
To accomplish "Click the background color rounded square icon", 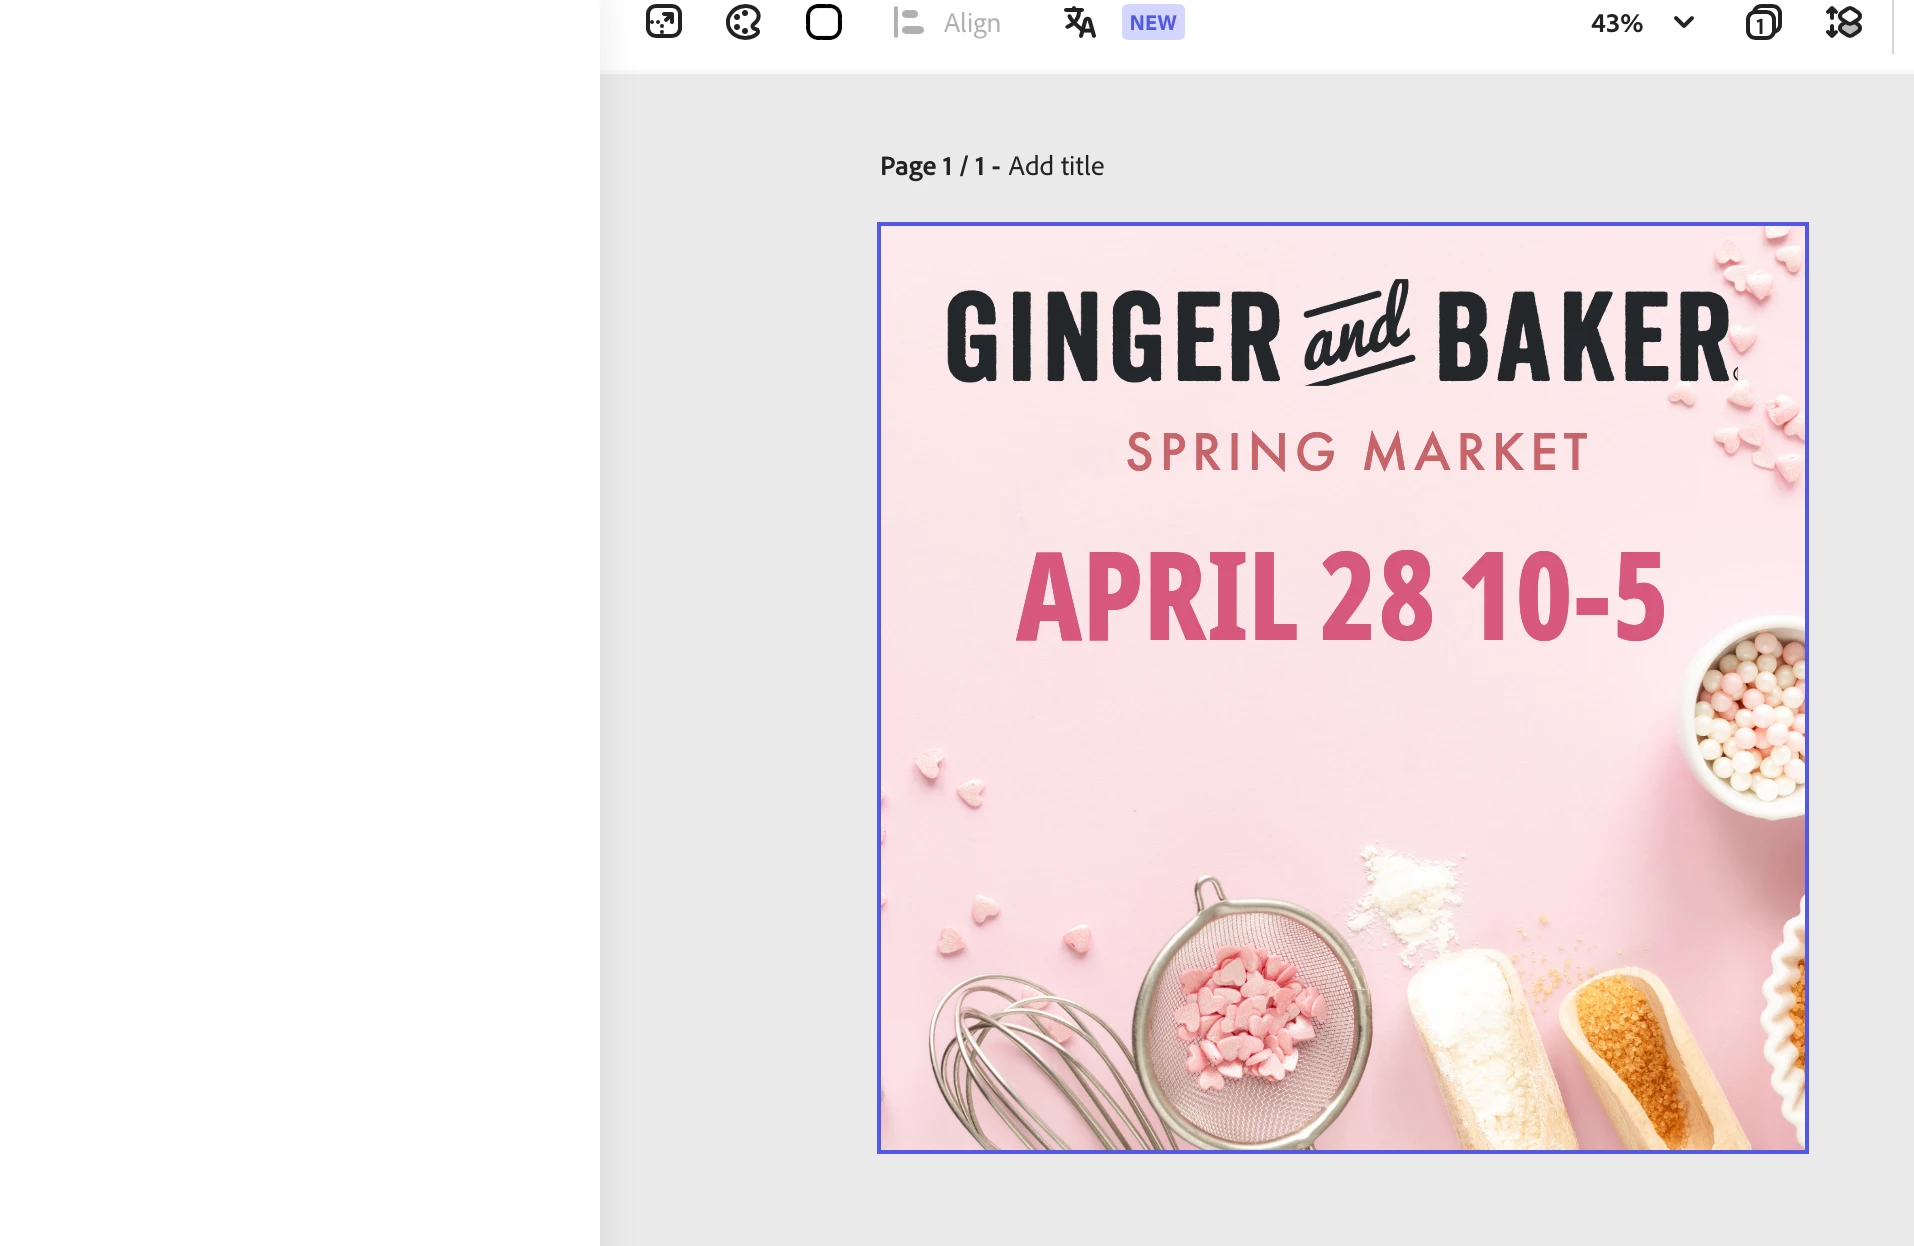I will click(x=824, y=22).
